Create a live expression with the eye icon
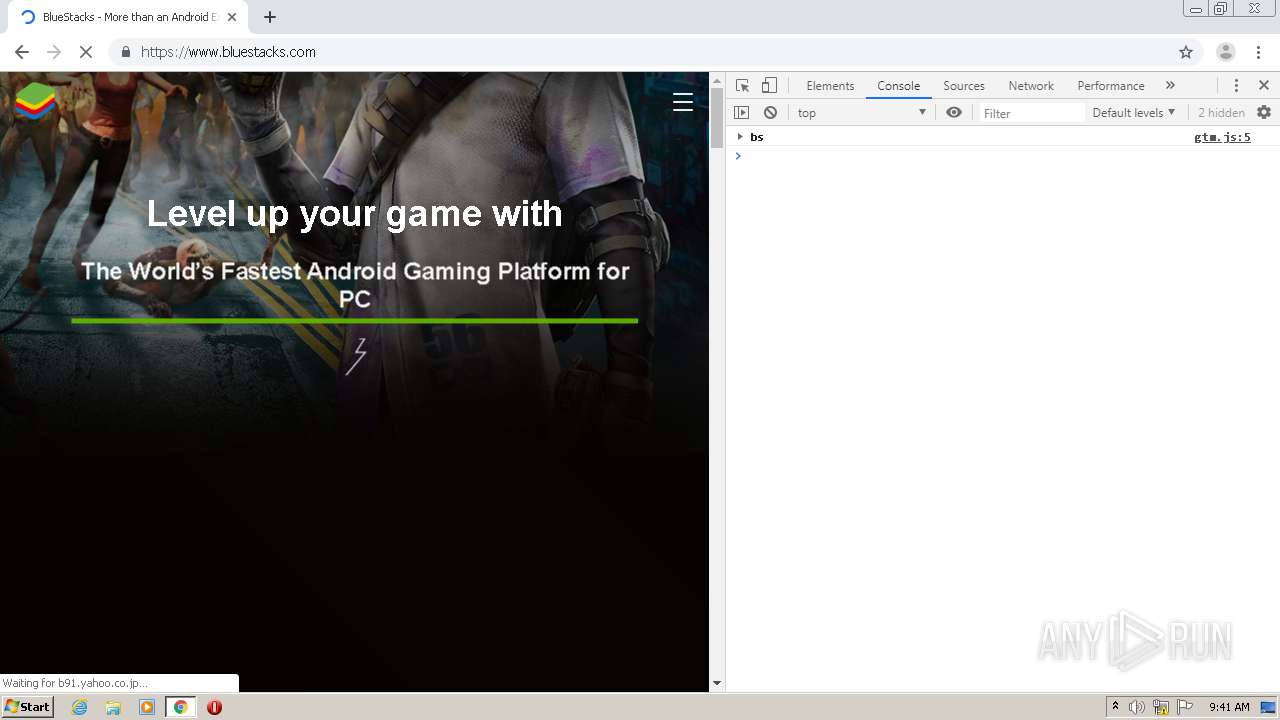The height and width of the screenshot is (720, 1280). (954, 113)
